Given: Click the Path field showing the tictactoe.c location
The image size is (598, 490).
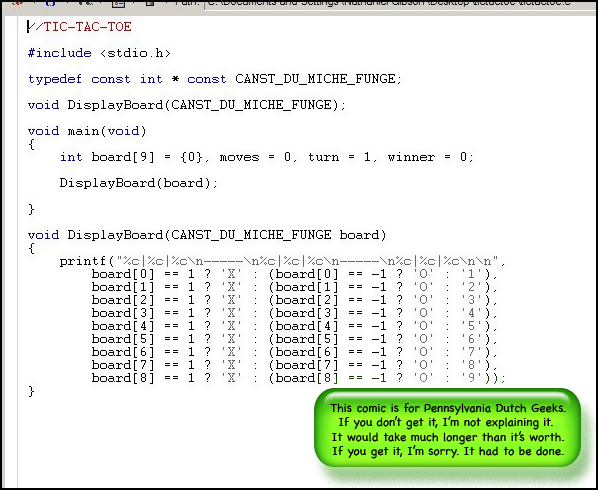Looking at the screenshot, I should point(400,3).
